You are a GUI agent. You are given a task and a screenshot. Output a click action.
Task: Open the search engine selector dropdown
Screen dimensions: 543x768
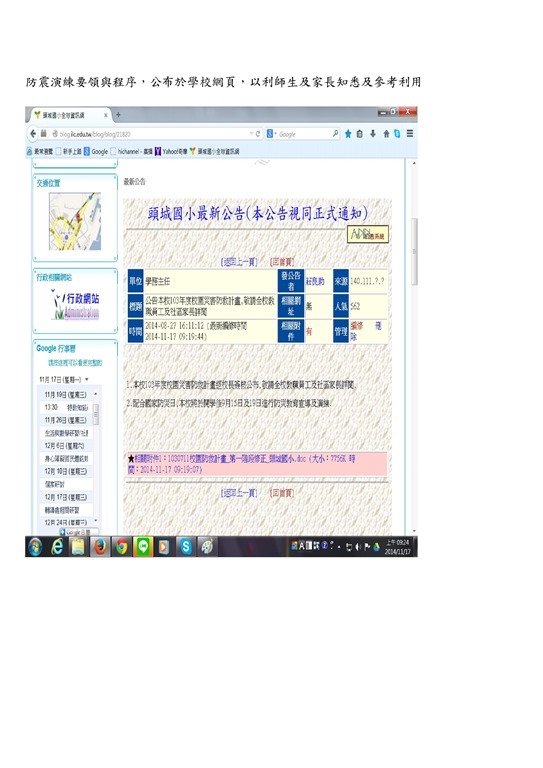(x=272, y=134)
